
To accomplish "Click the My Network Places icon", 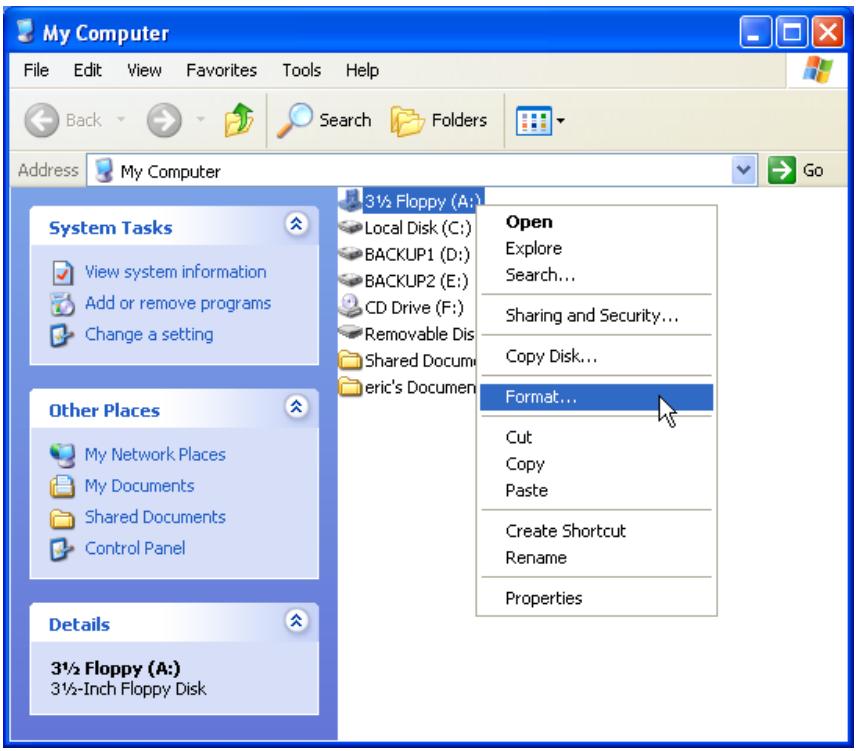I will coord(63,455).
